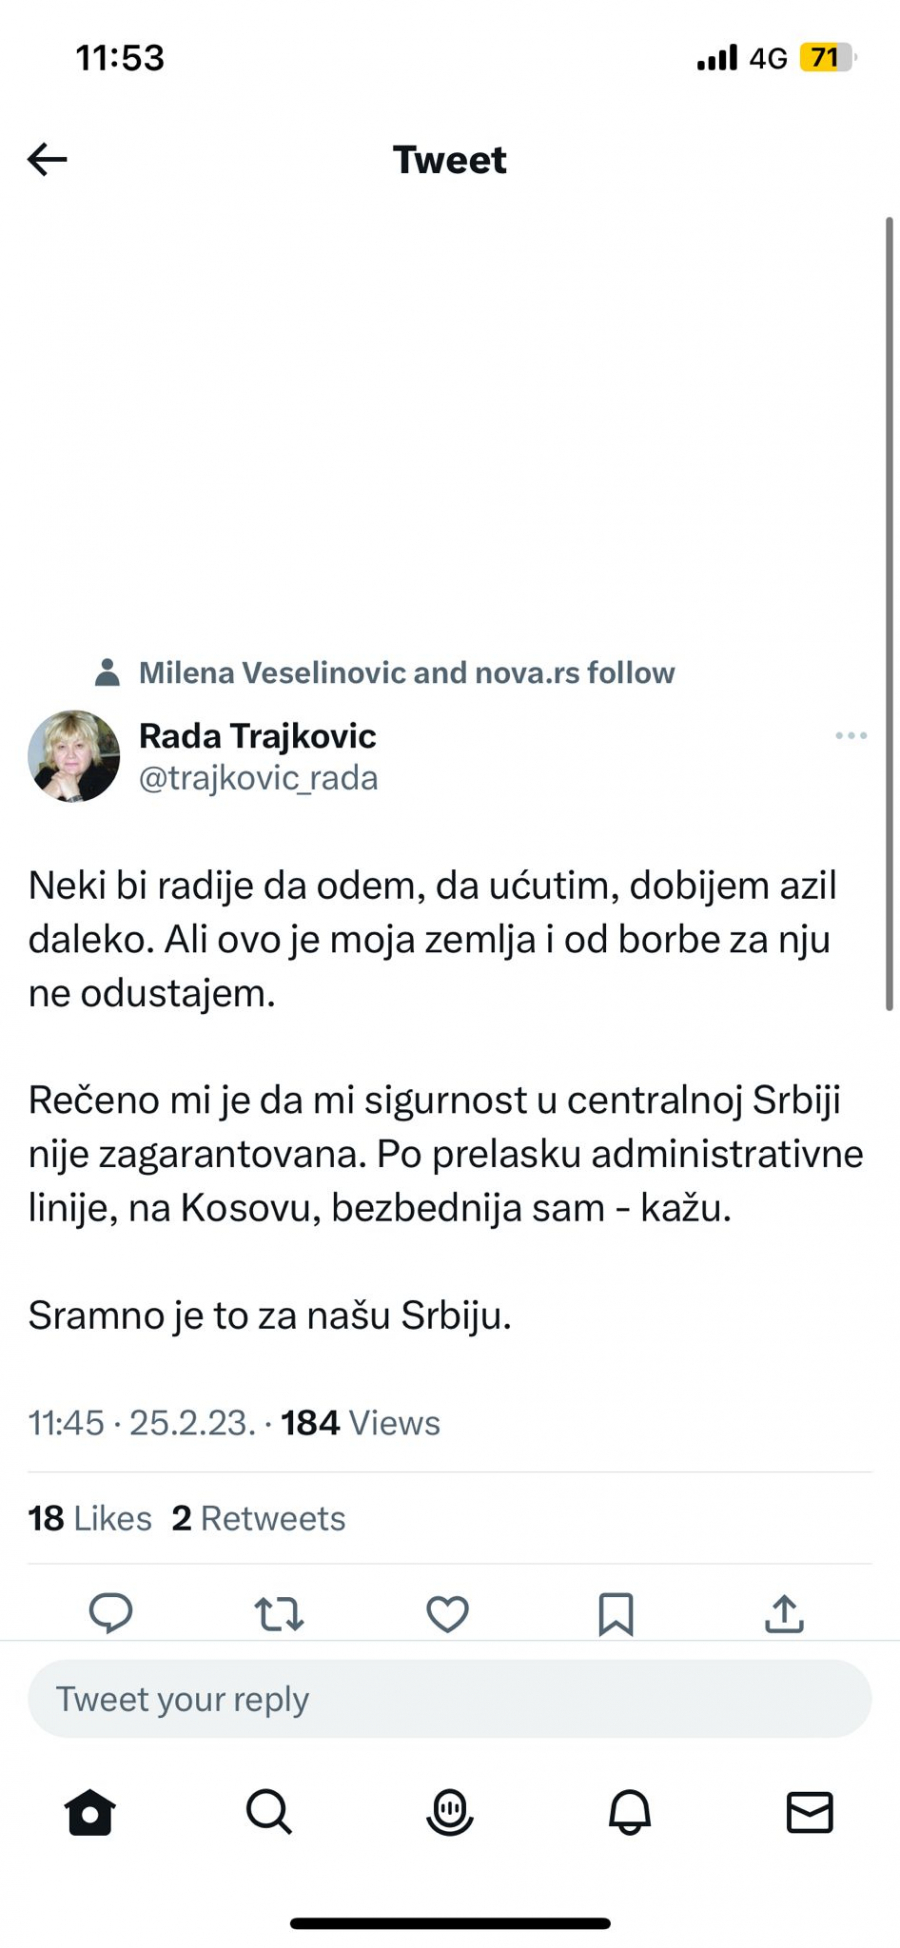Image resolution: width=900 pixels, height=1948 pixels.
Task: Go to the Home timeline
Action: (x=90, y=1812)
